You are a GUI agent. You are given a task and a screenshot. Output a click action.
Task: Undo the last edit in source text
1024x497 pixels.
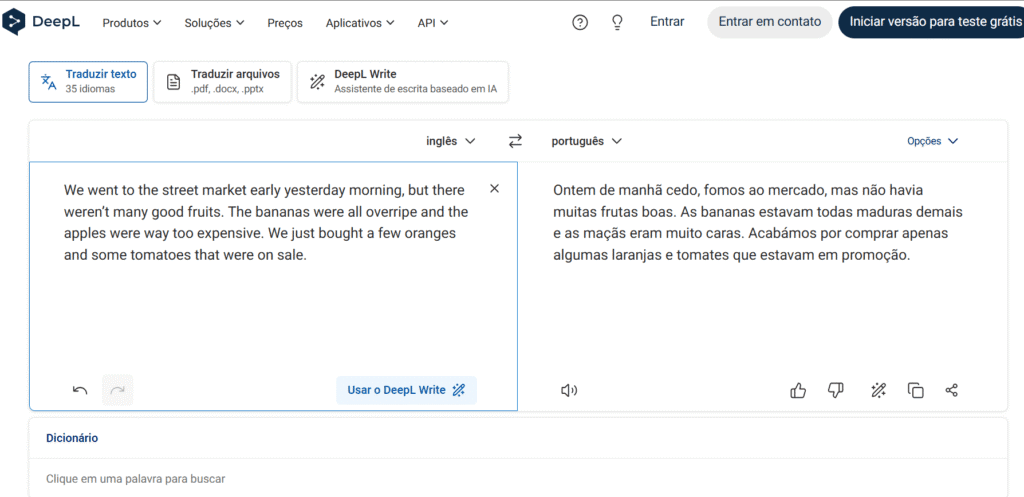pyautogui.click(x=80, y=390)
